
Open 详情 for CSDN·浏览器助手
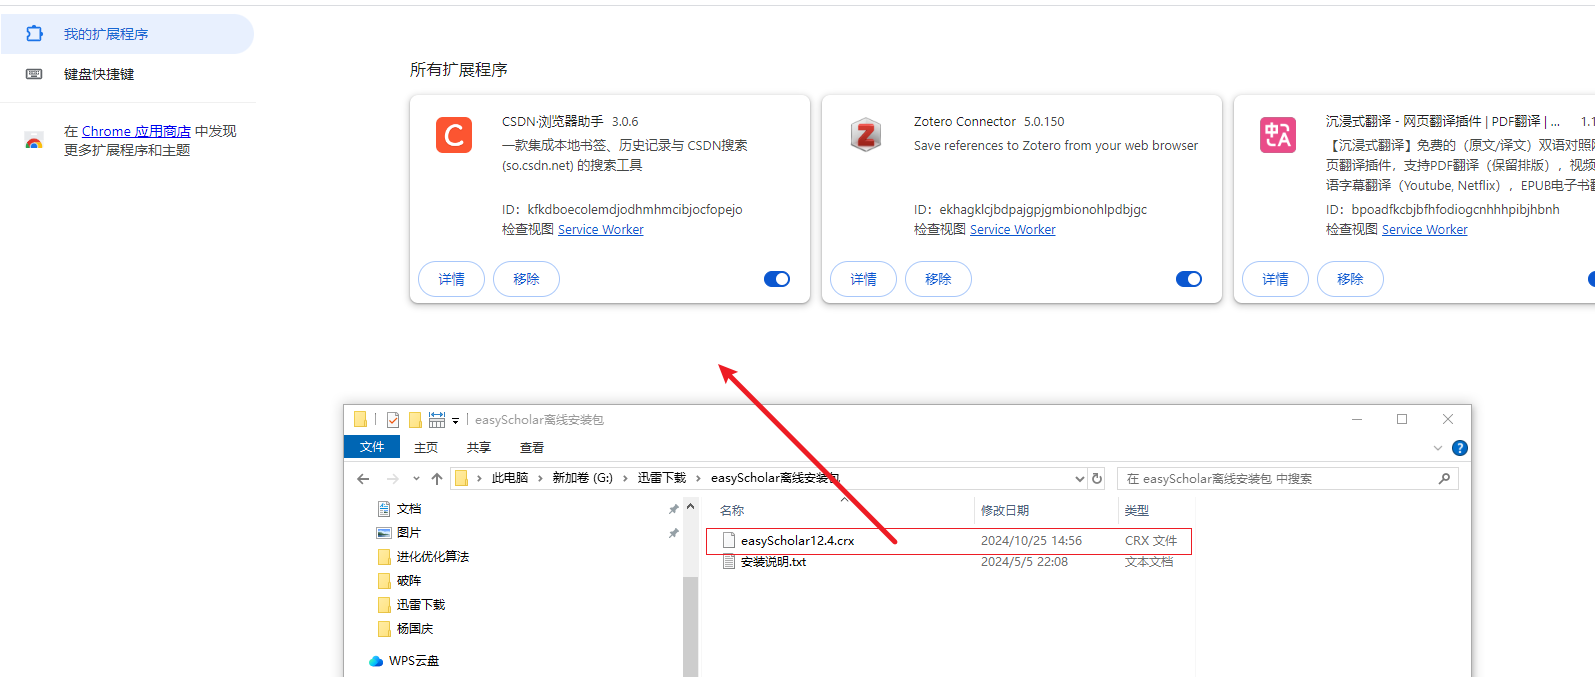point(451,279)
